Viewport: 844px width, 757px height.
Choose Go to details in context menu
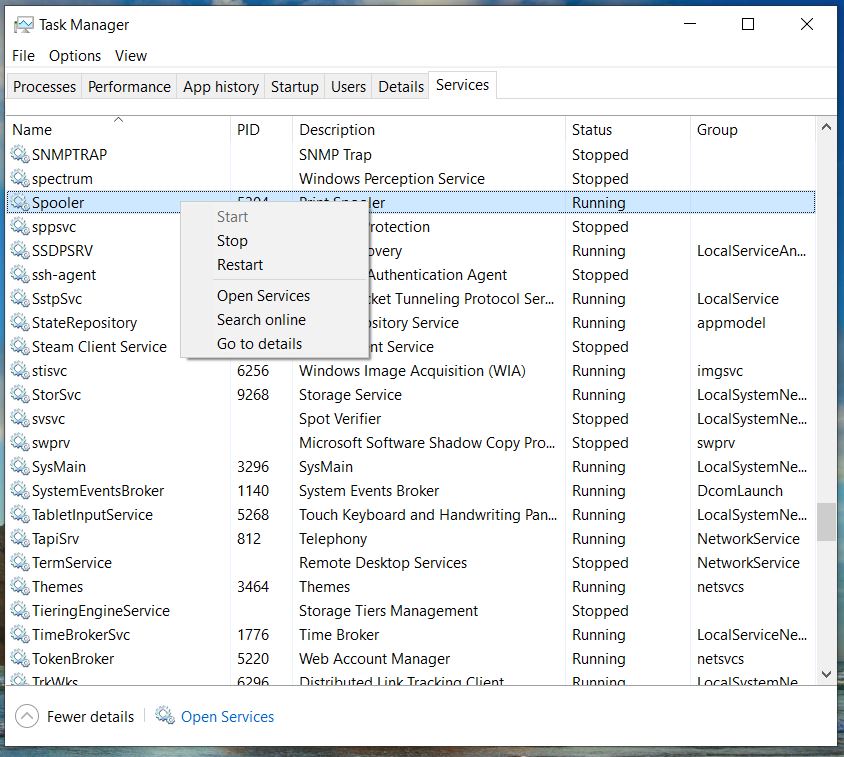point(275,344)
